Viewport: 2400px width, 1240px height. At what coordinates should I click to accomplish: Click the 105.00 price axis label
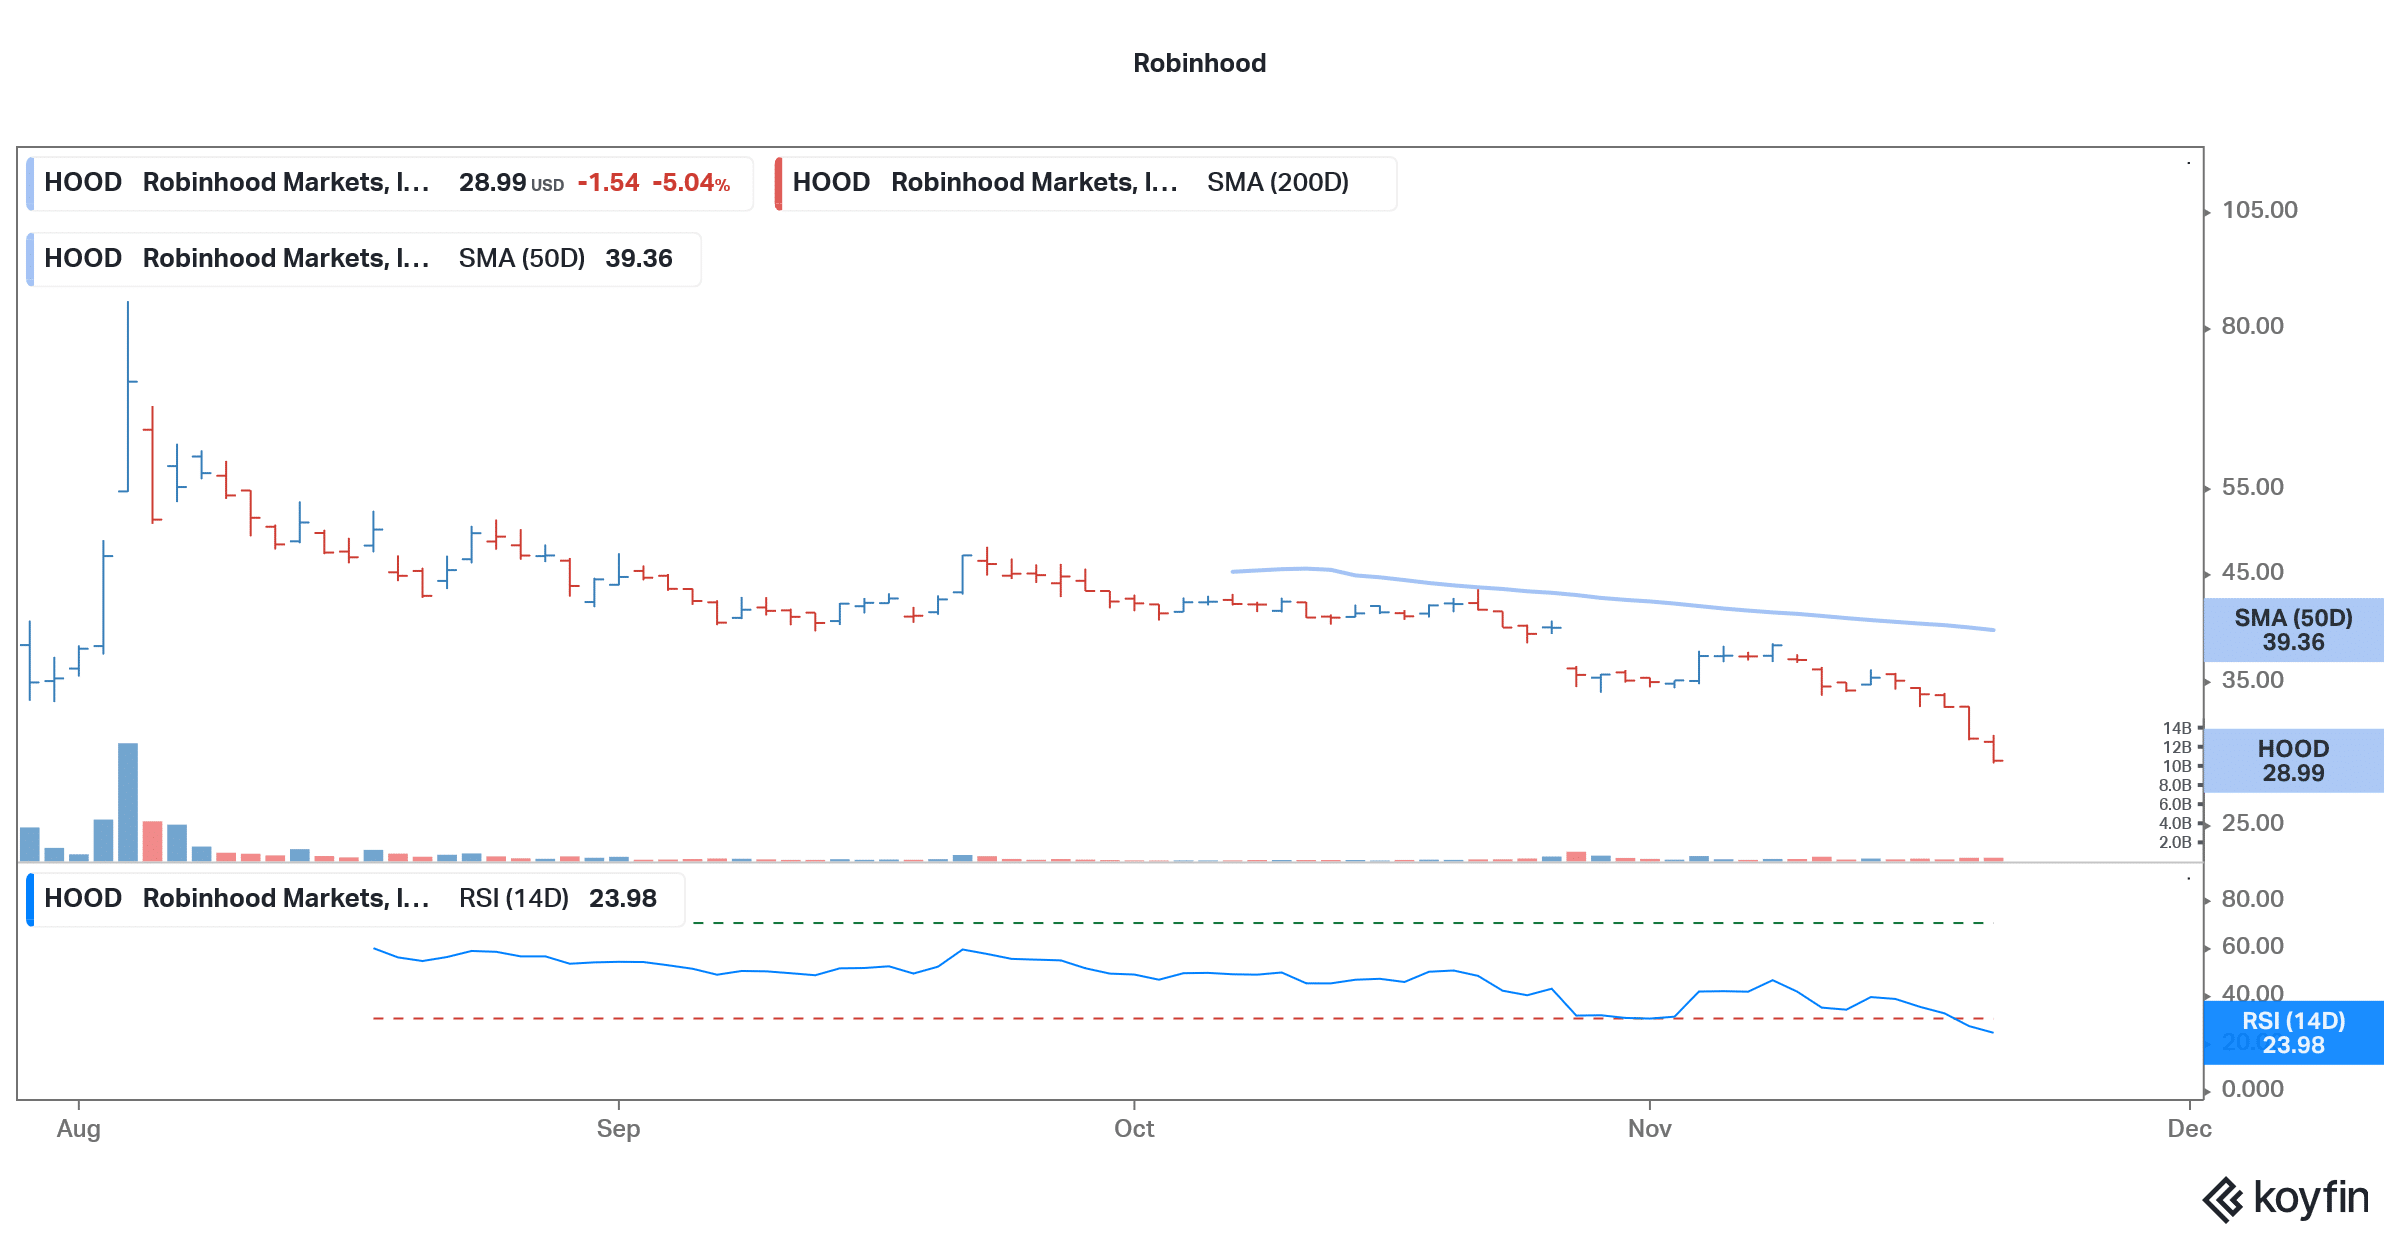tap(2259, 210)
